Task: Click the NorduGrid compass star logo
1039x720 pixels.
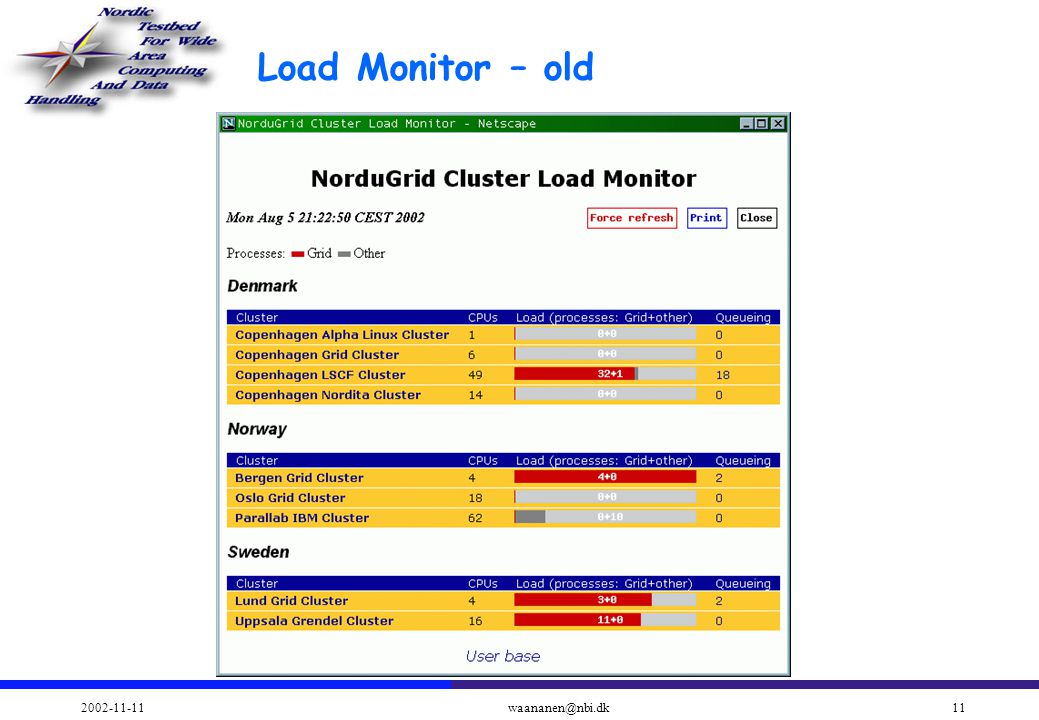Action: pos(70,56)
